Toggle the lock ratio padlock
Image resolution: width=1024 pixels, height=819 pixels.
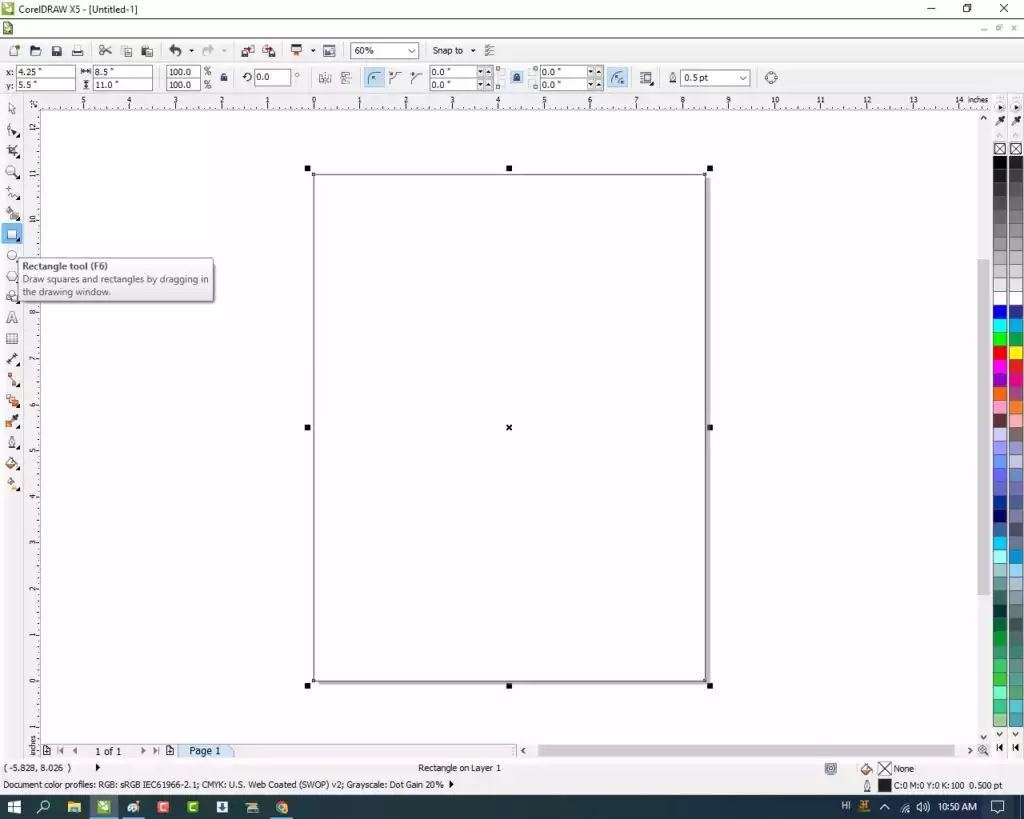tap(224, 78)
